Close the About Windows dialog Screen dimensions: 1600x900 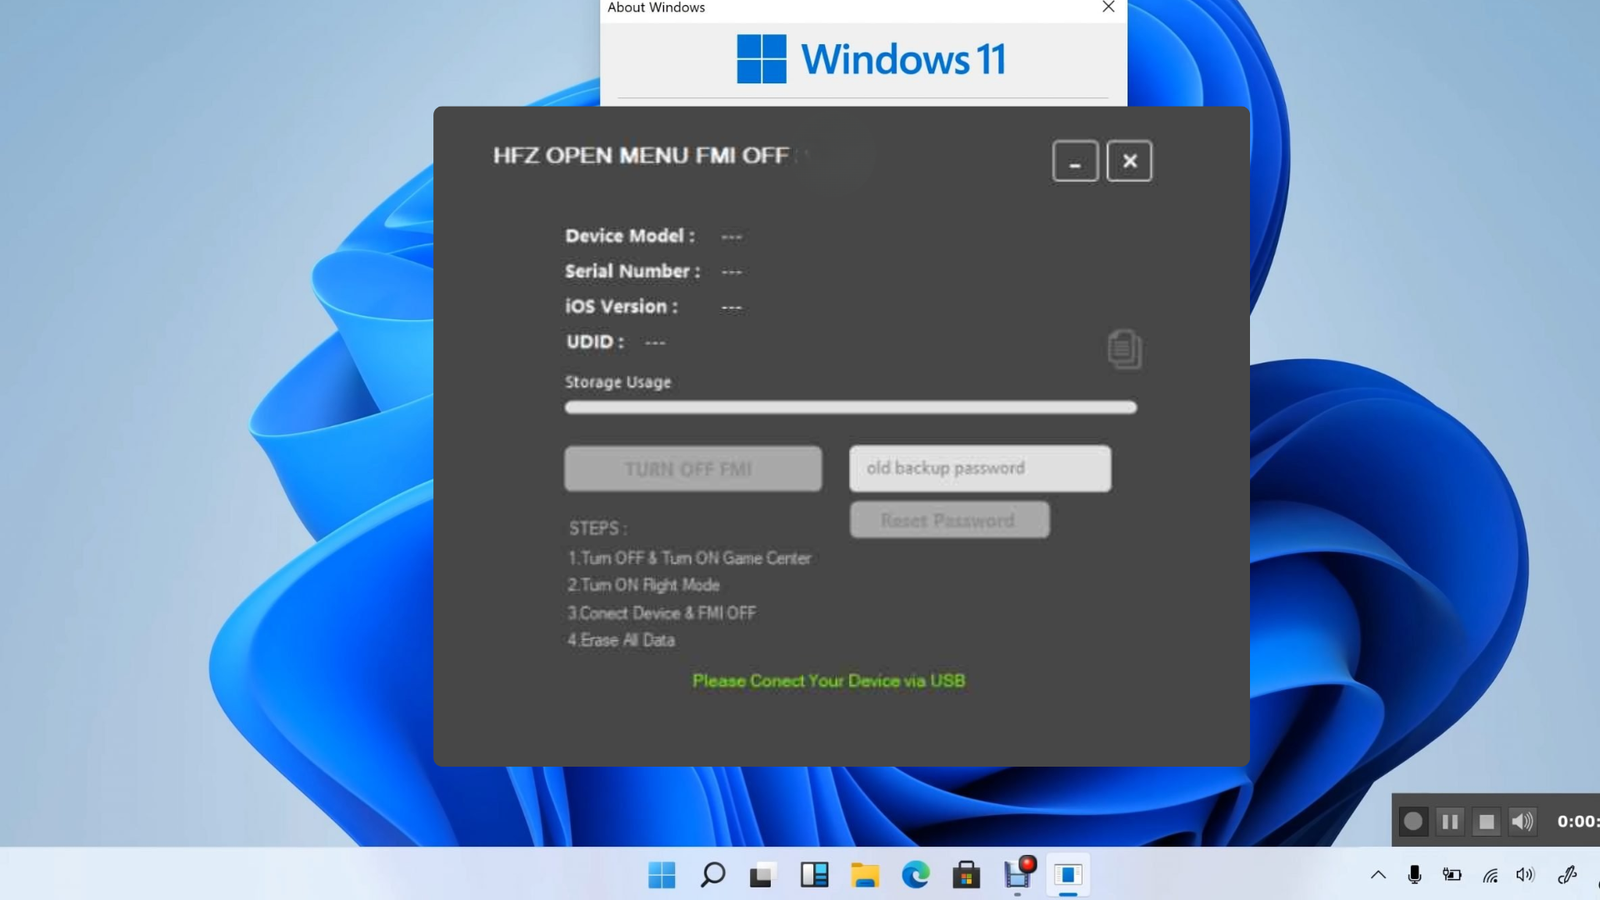click(1107, 7)
